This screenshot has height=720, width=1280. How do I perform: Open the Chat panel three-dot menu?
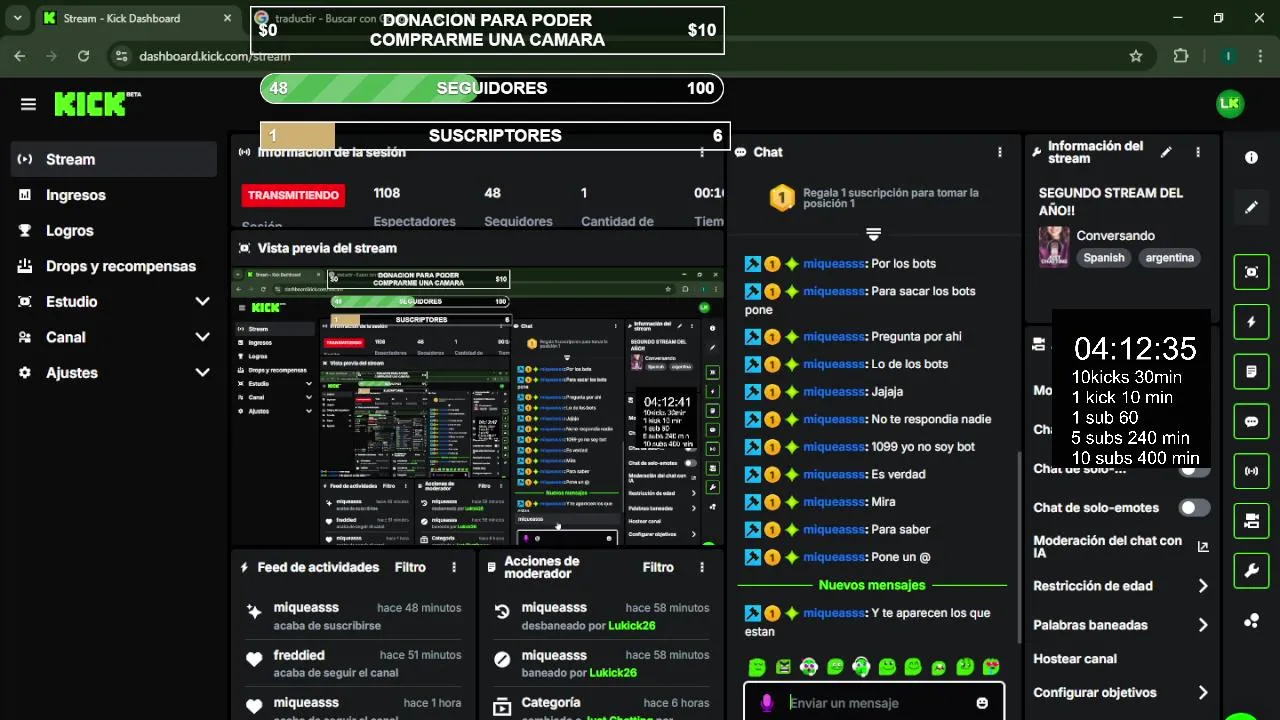999,152
